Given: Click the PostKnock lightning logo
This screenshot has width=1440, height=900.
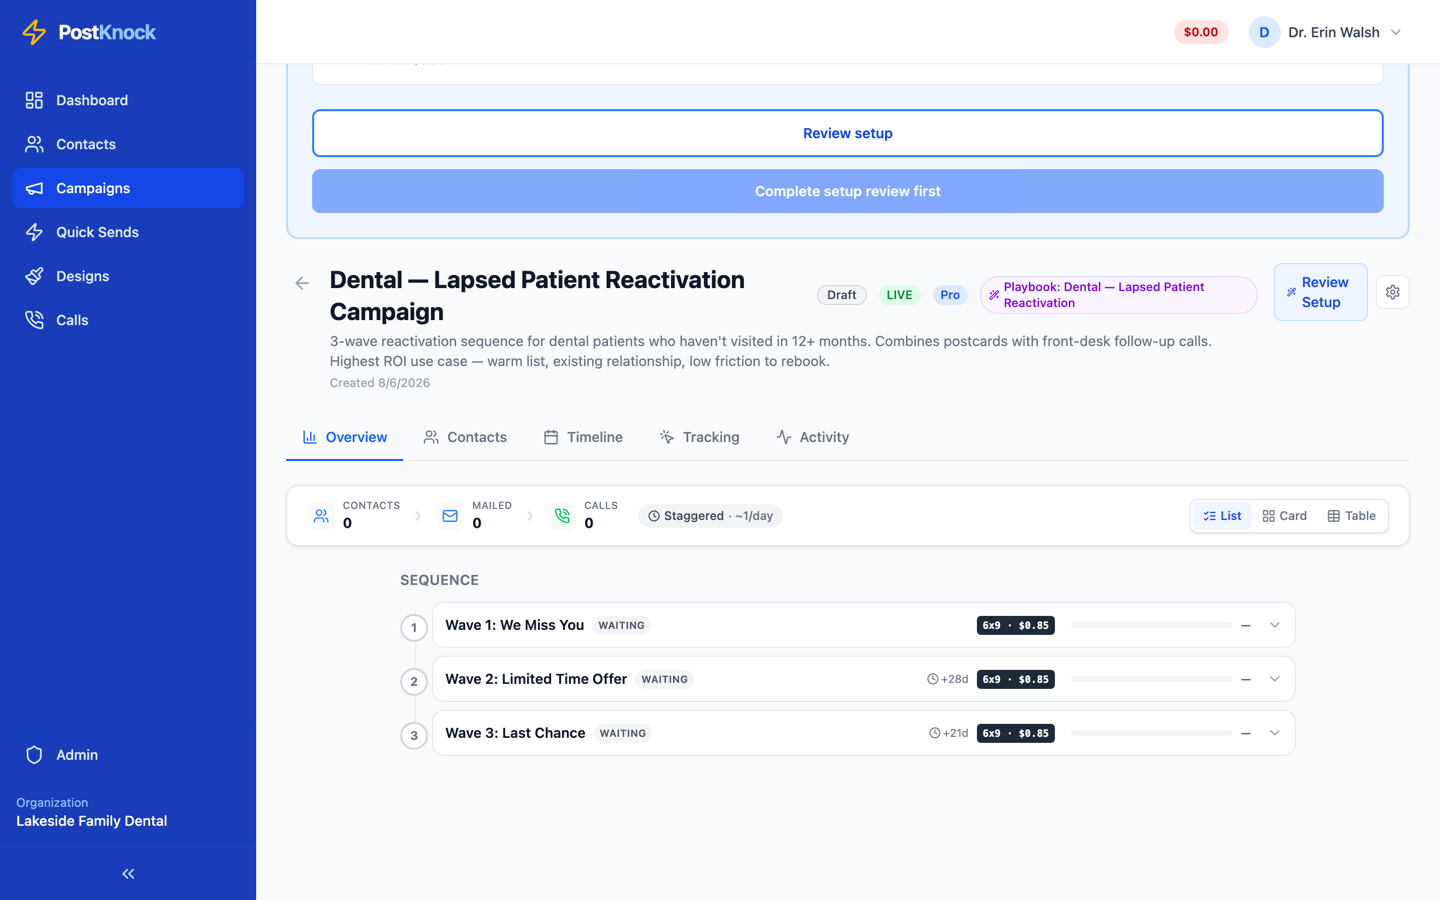Looking at the screenshot, I should pos(34,32).
